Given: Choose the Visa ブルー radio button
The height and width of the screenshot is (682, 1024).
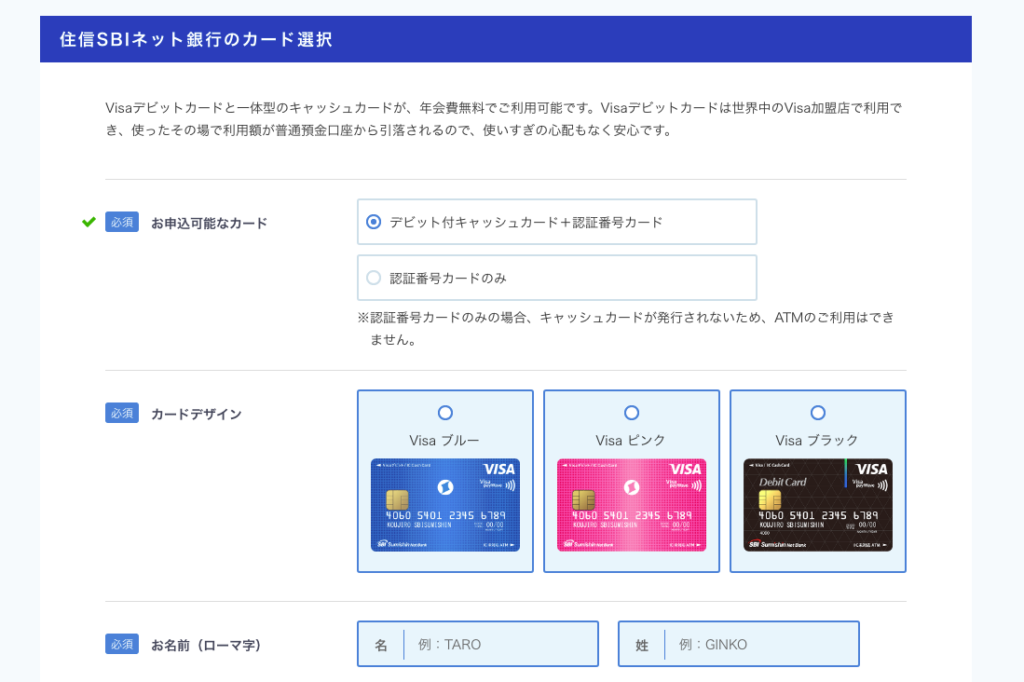Looking at the screenshot, I should pyautogui.click(x=445, y=413).
